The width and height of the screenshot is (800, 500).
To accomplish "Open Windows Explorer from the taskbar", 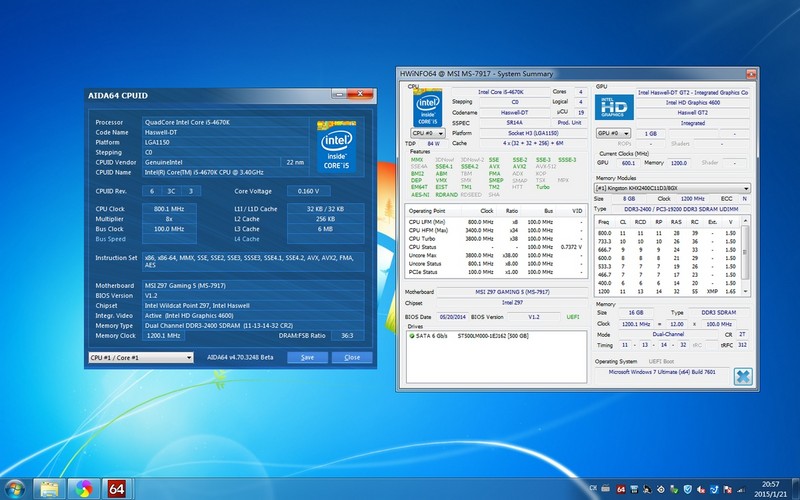I will pyautogui.click(x=47, y=488).
